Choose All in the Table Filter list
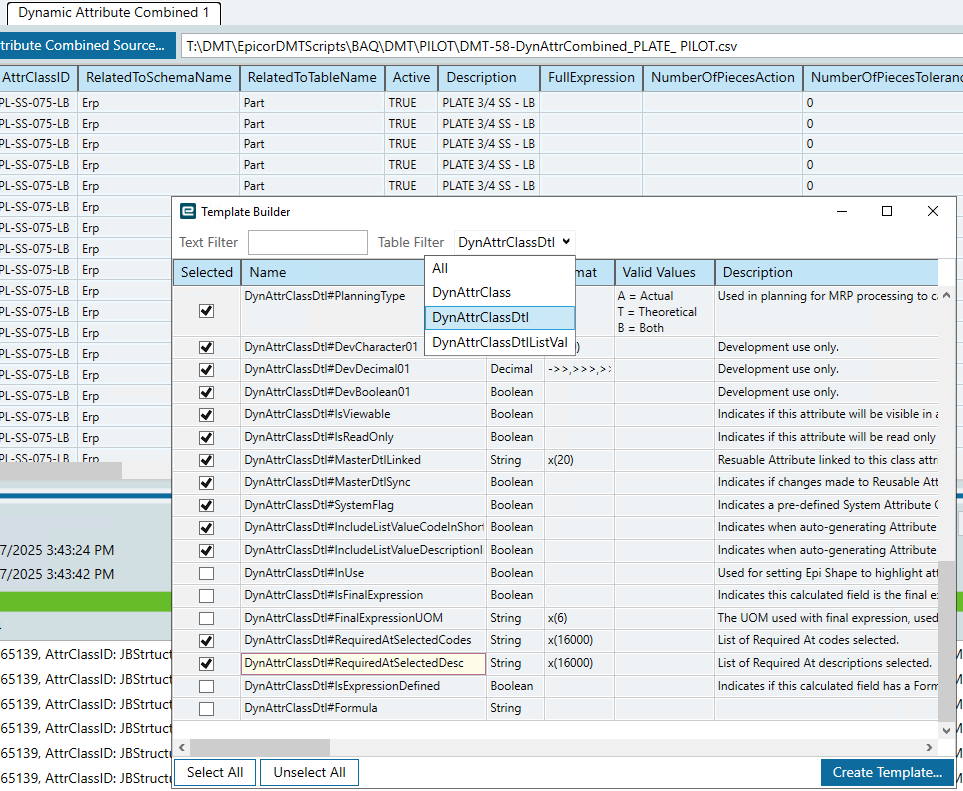The width and height of the screenshot is (963, 791). coord(499,268)
